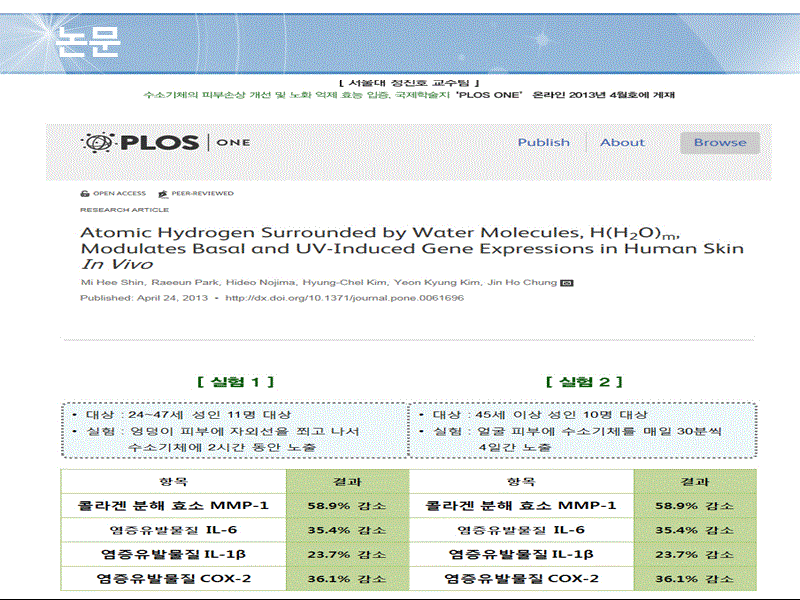
Task: Click envelope icon beside Jin Ho Chung
Action: tap(567, 284)
